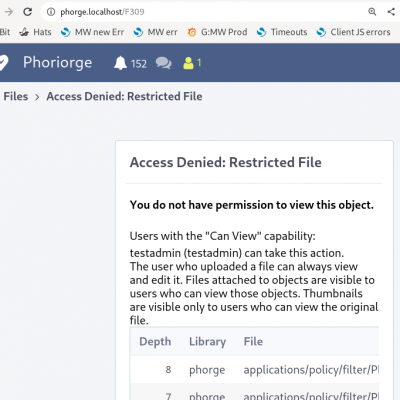Reload the page with the refresh icon
Viewport: 400px width, 400px height.
point(28,12)
